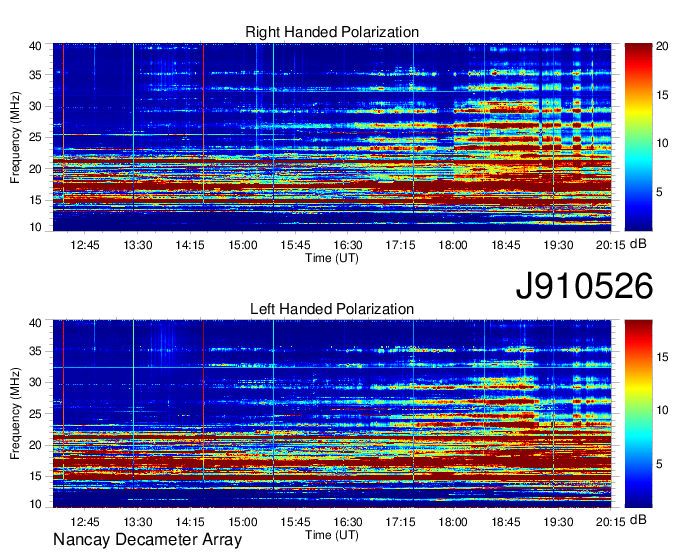The width and height of the screenshot is (680, 552).
Task: Click the 10 MHz tick of right-handed plot
Action: [x=36, y=227]
